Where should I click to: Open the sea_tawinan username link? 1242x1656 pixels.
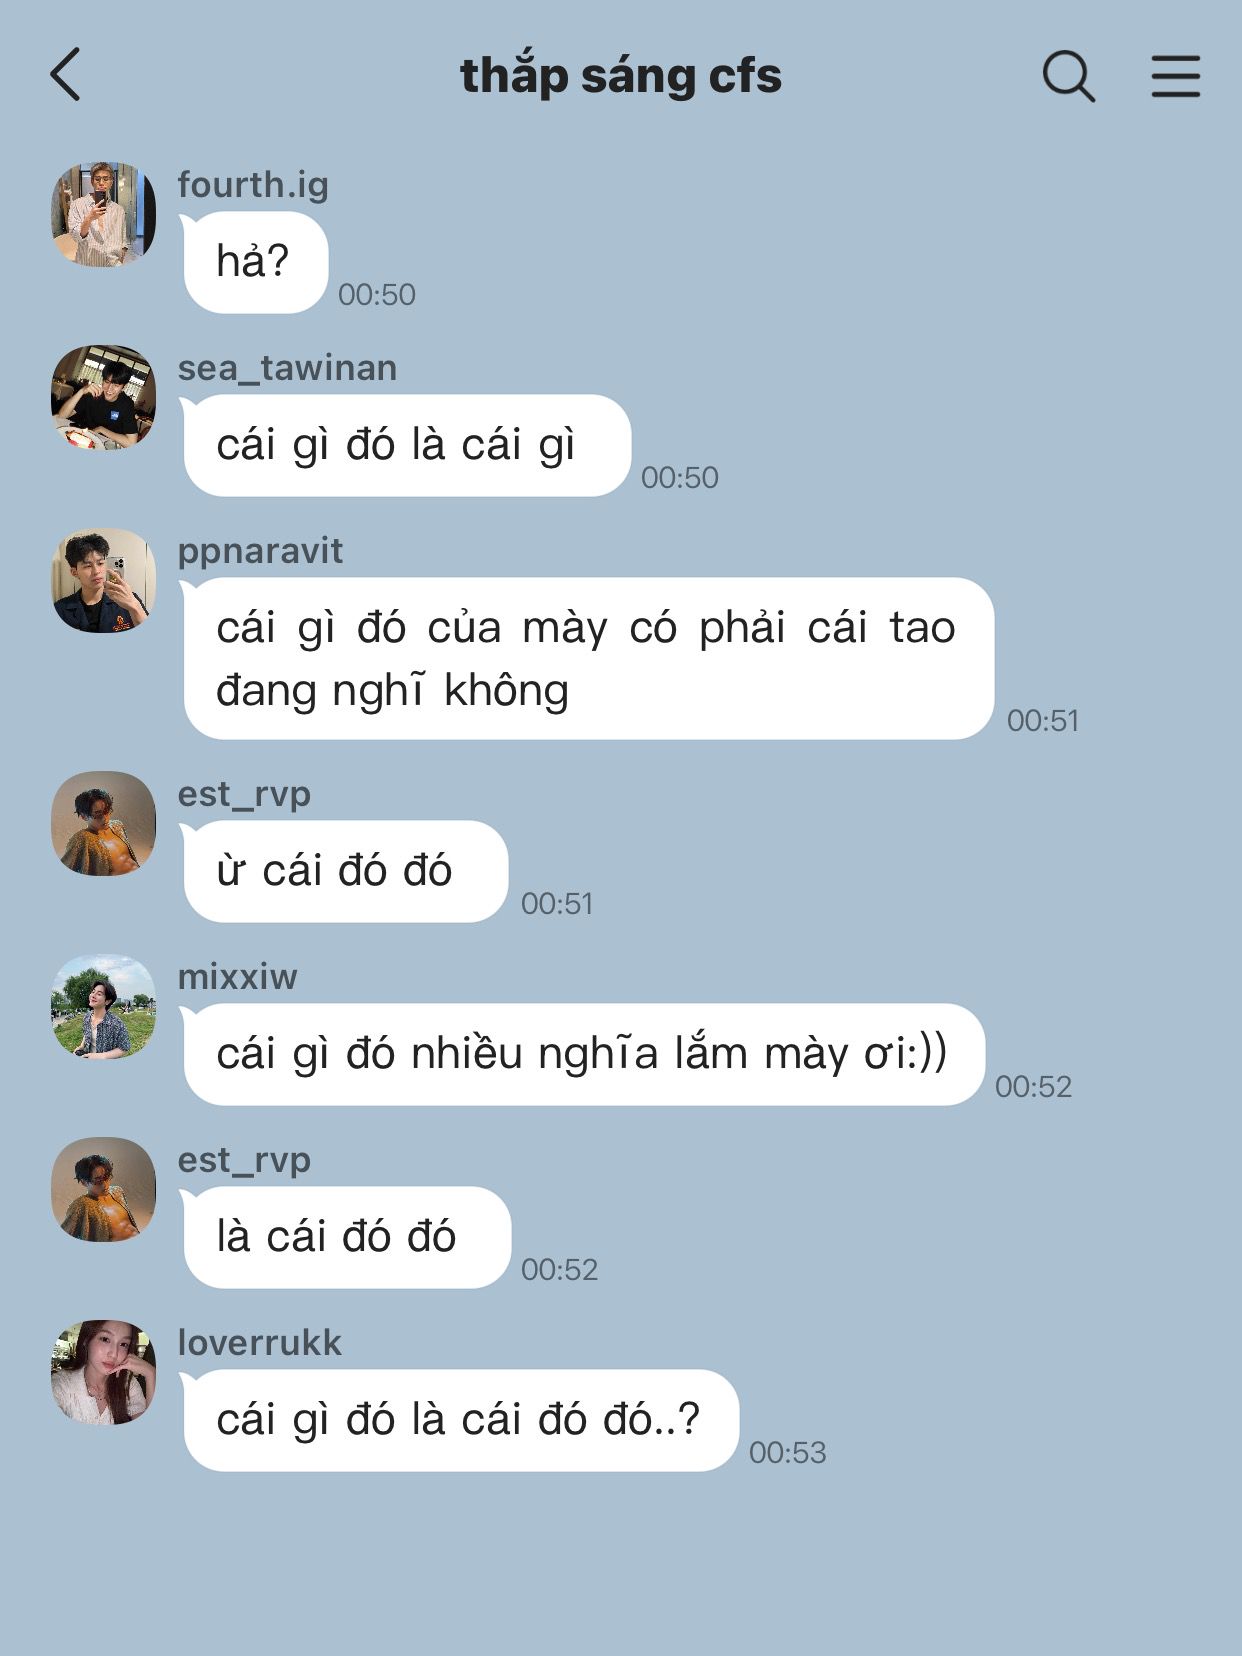[x=287, y=368]
